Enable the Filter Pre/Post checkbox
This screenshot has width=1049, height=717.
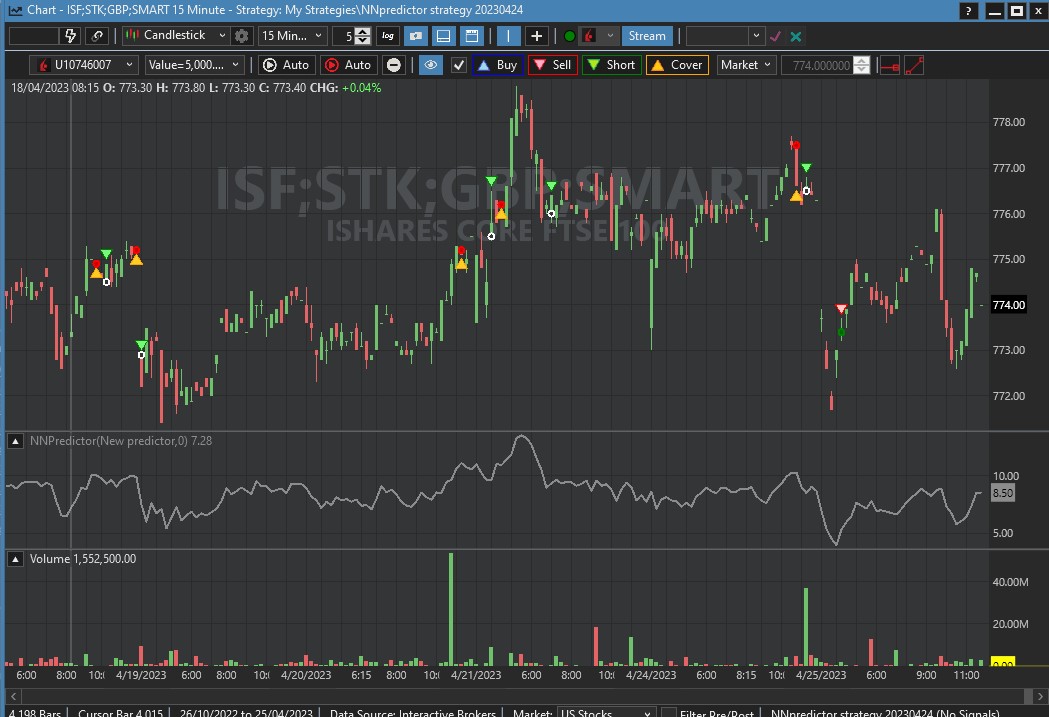pos(668,713)
